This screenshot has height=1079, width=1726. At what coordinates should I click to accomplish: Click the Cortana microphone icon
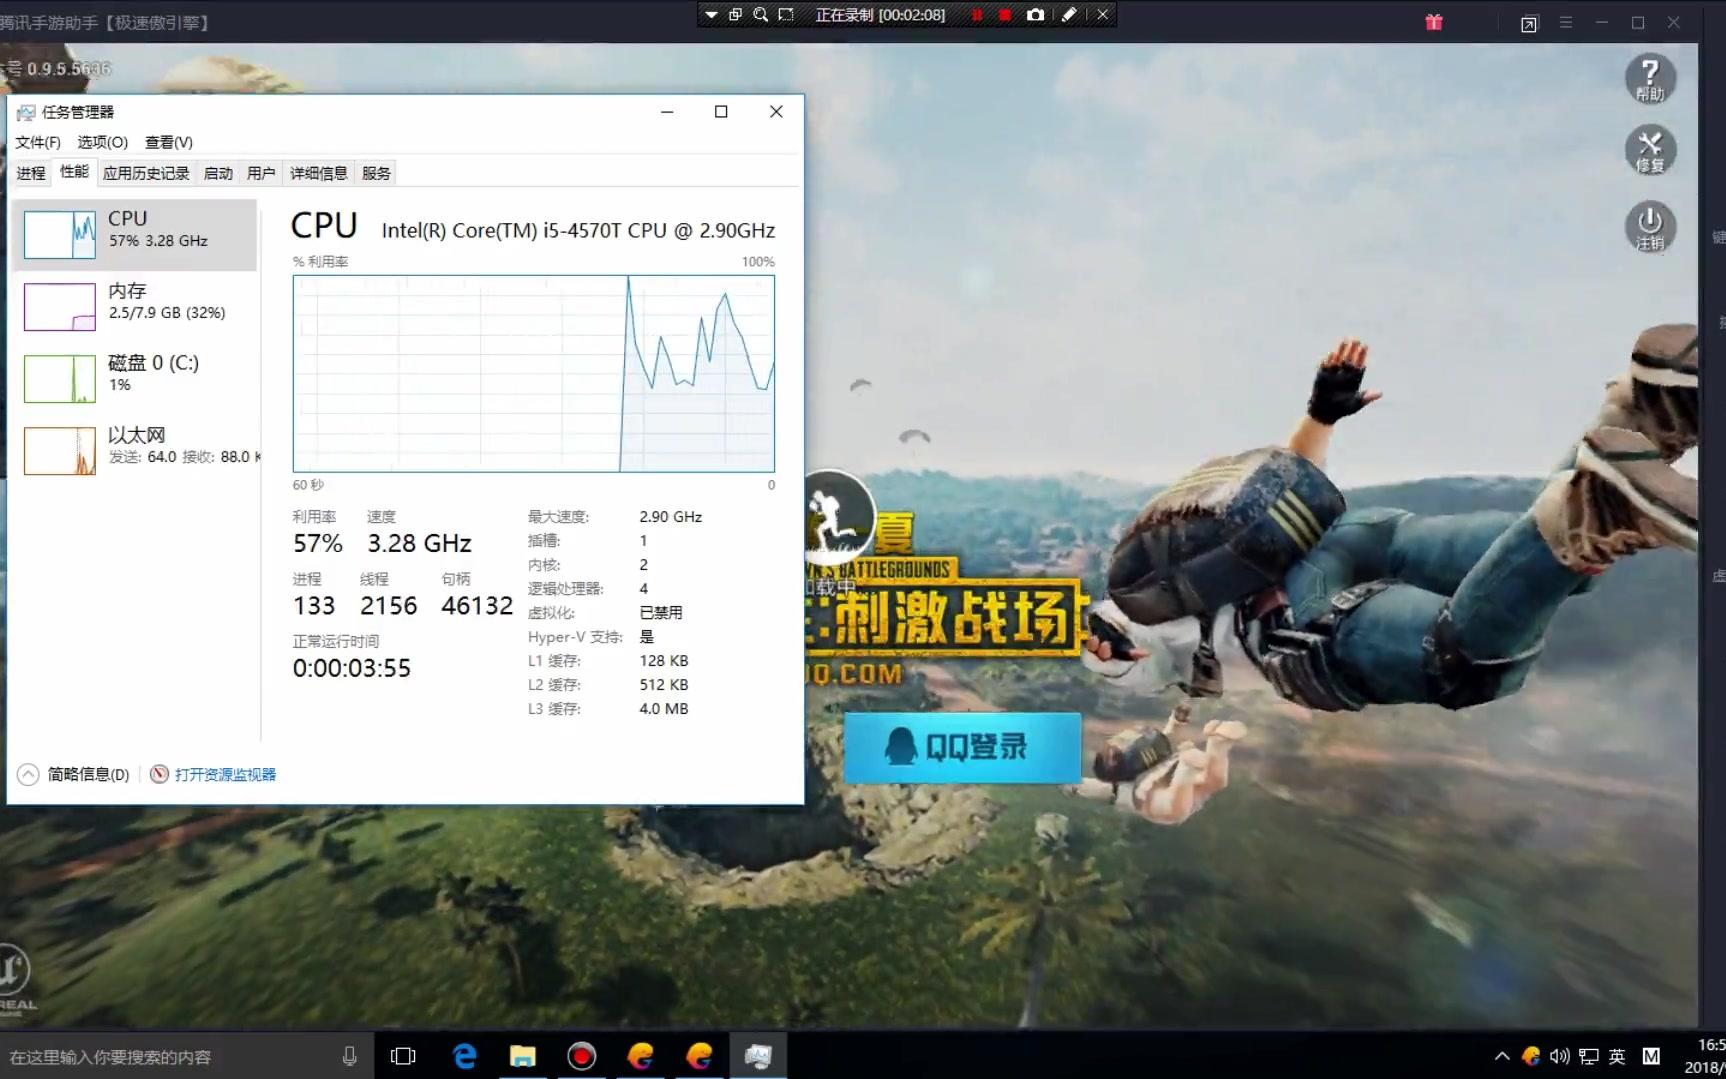(x=349, y=1057)
